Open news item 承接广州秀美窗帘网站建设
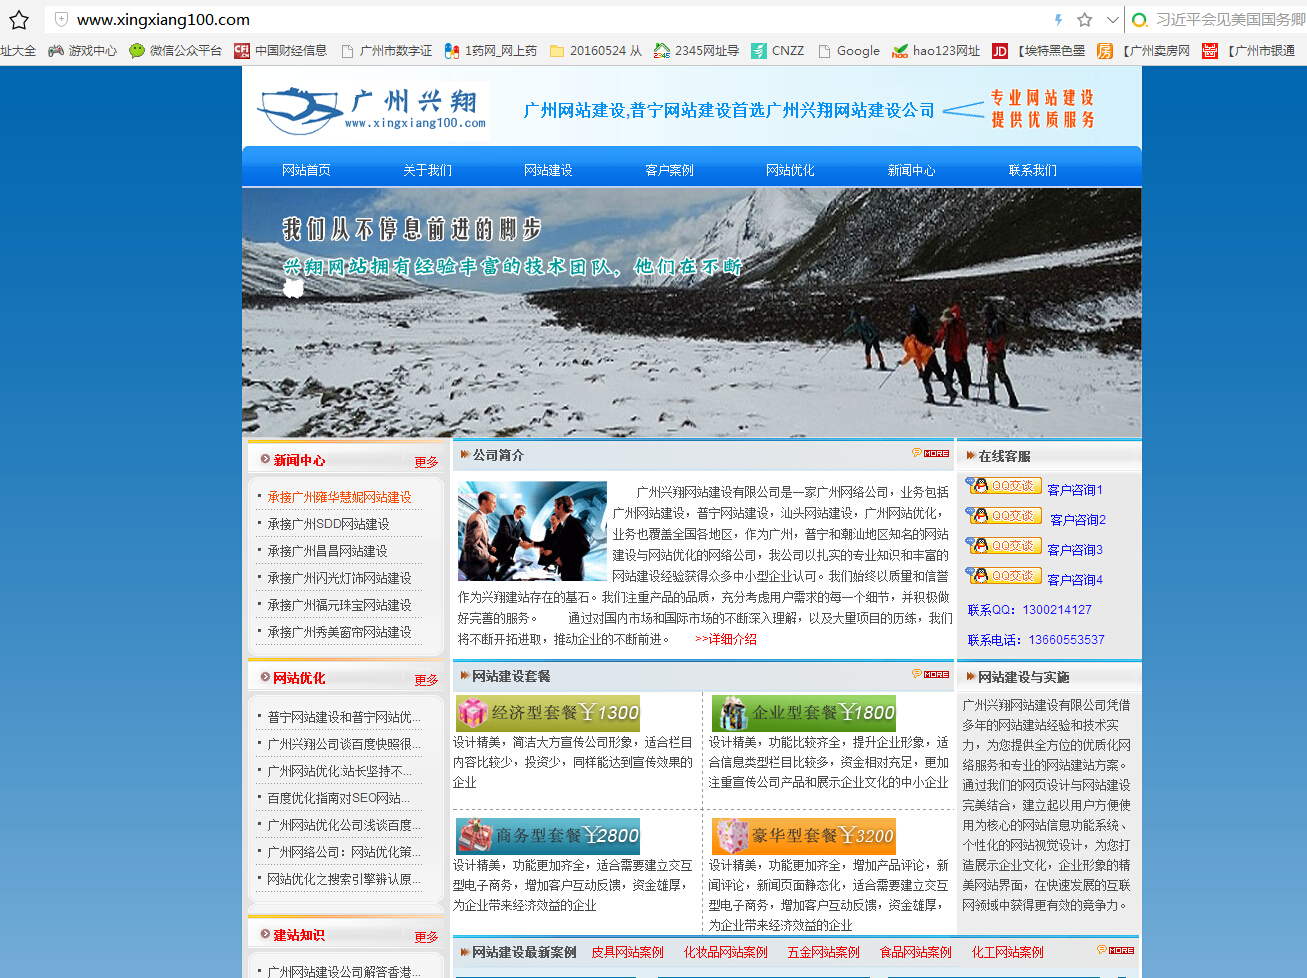Image resolution: width=1307 pixels, height=978 pixels. coord(339,632)
